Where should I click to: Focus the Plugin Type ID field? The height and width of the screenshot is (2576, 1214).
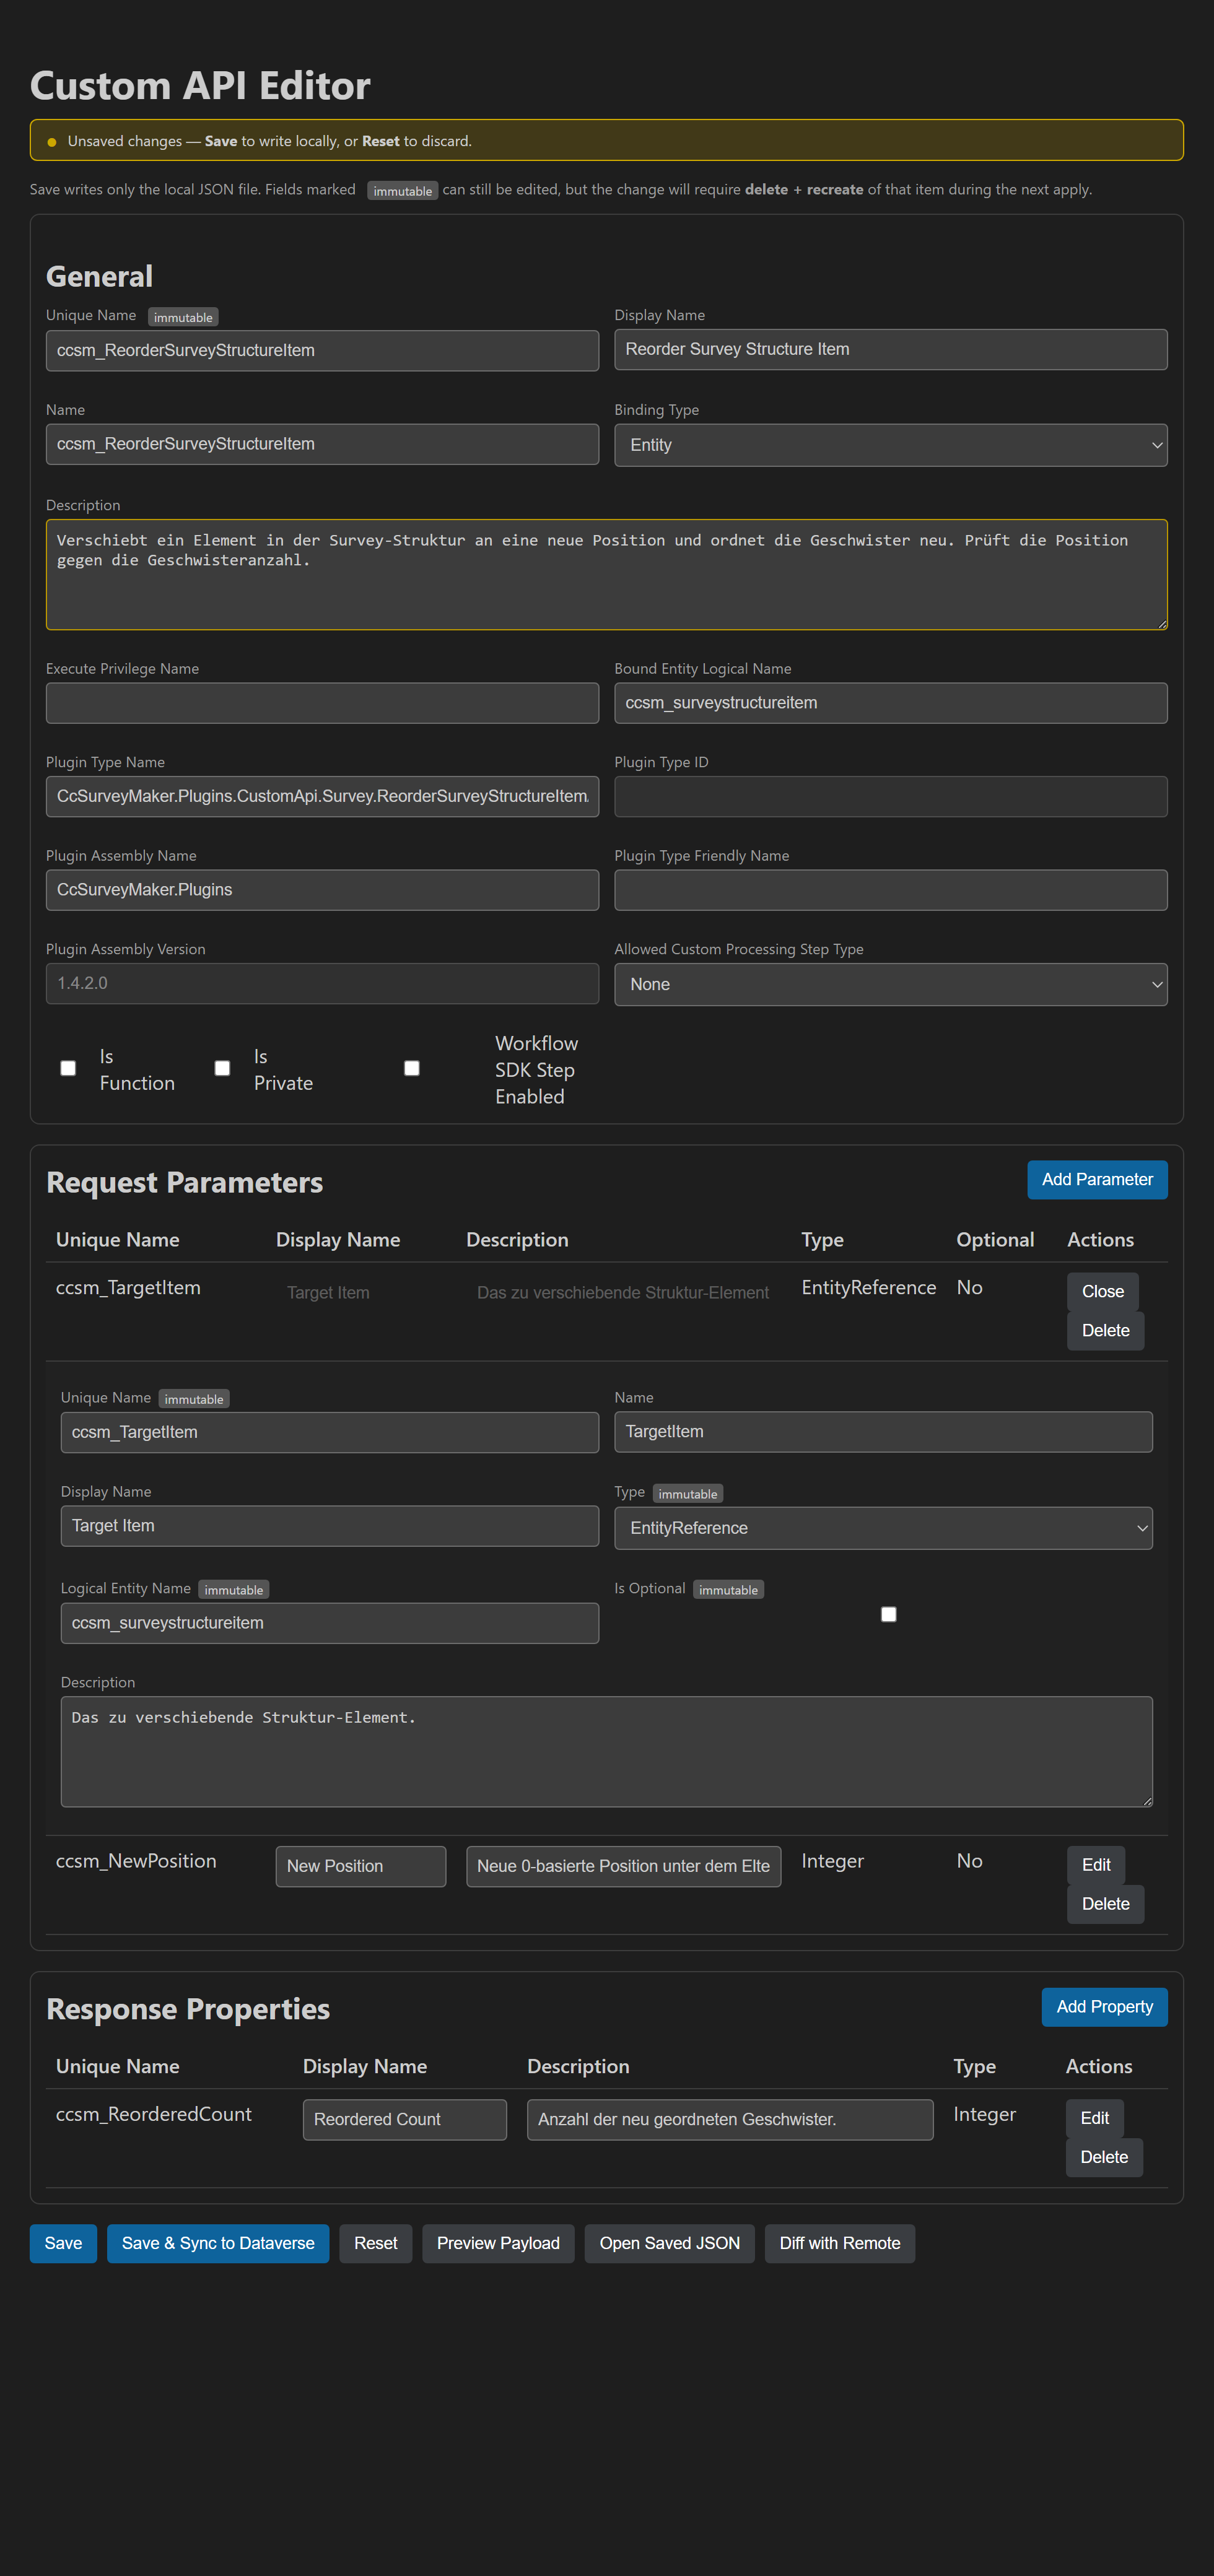[890, 796]
